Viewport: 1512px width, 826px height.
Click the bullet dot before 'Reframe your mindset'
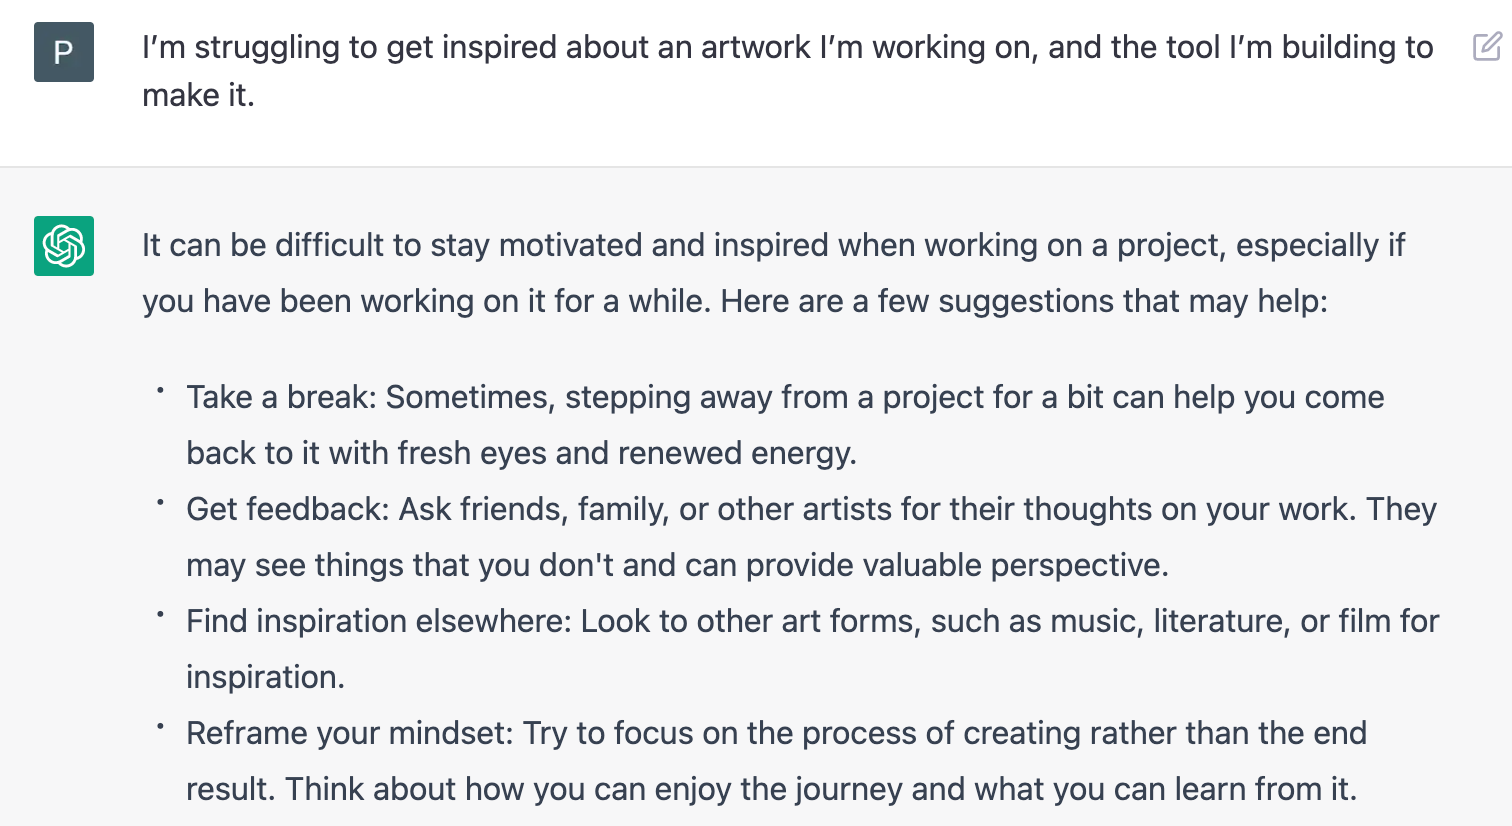(x=160, y=726)
